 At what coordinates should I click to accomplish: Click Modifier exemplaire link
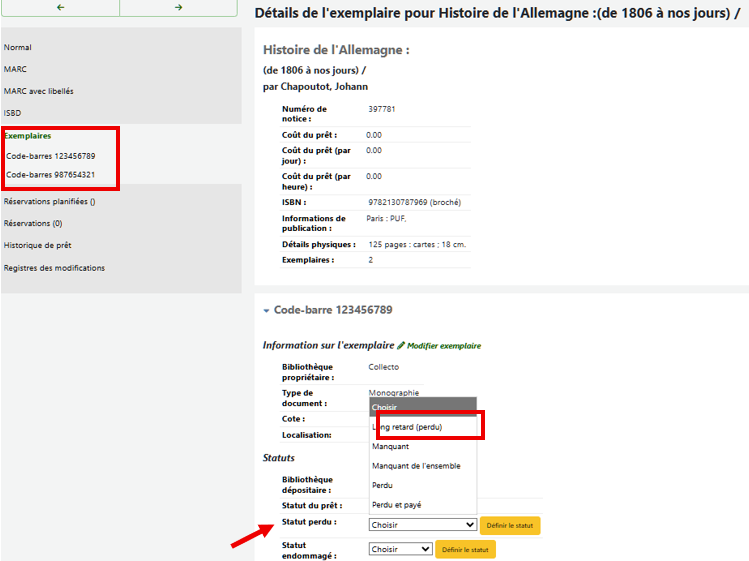[444, 346]
